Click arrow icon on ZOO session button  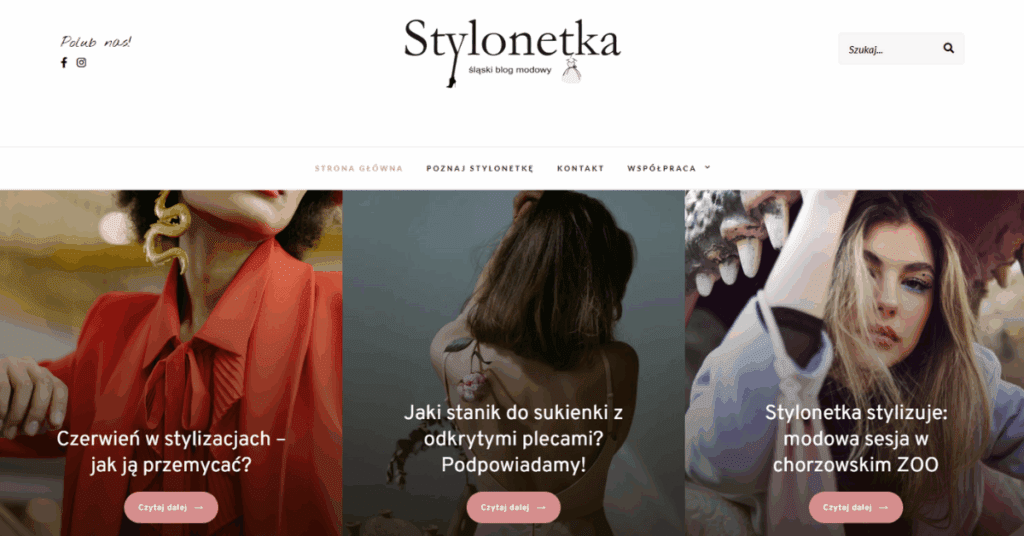pyautogui.click(x=883, y=508)
